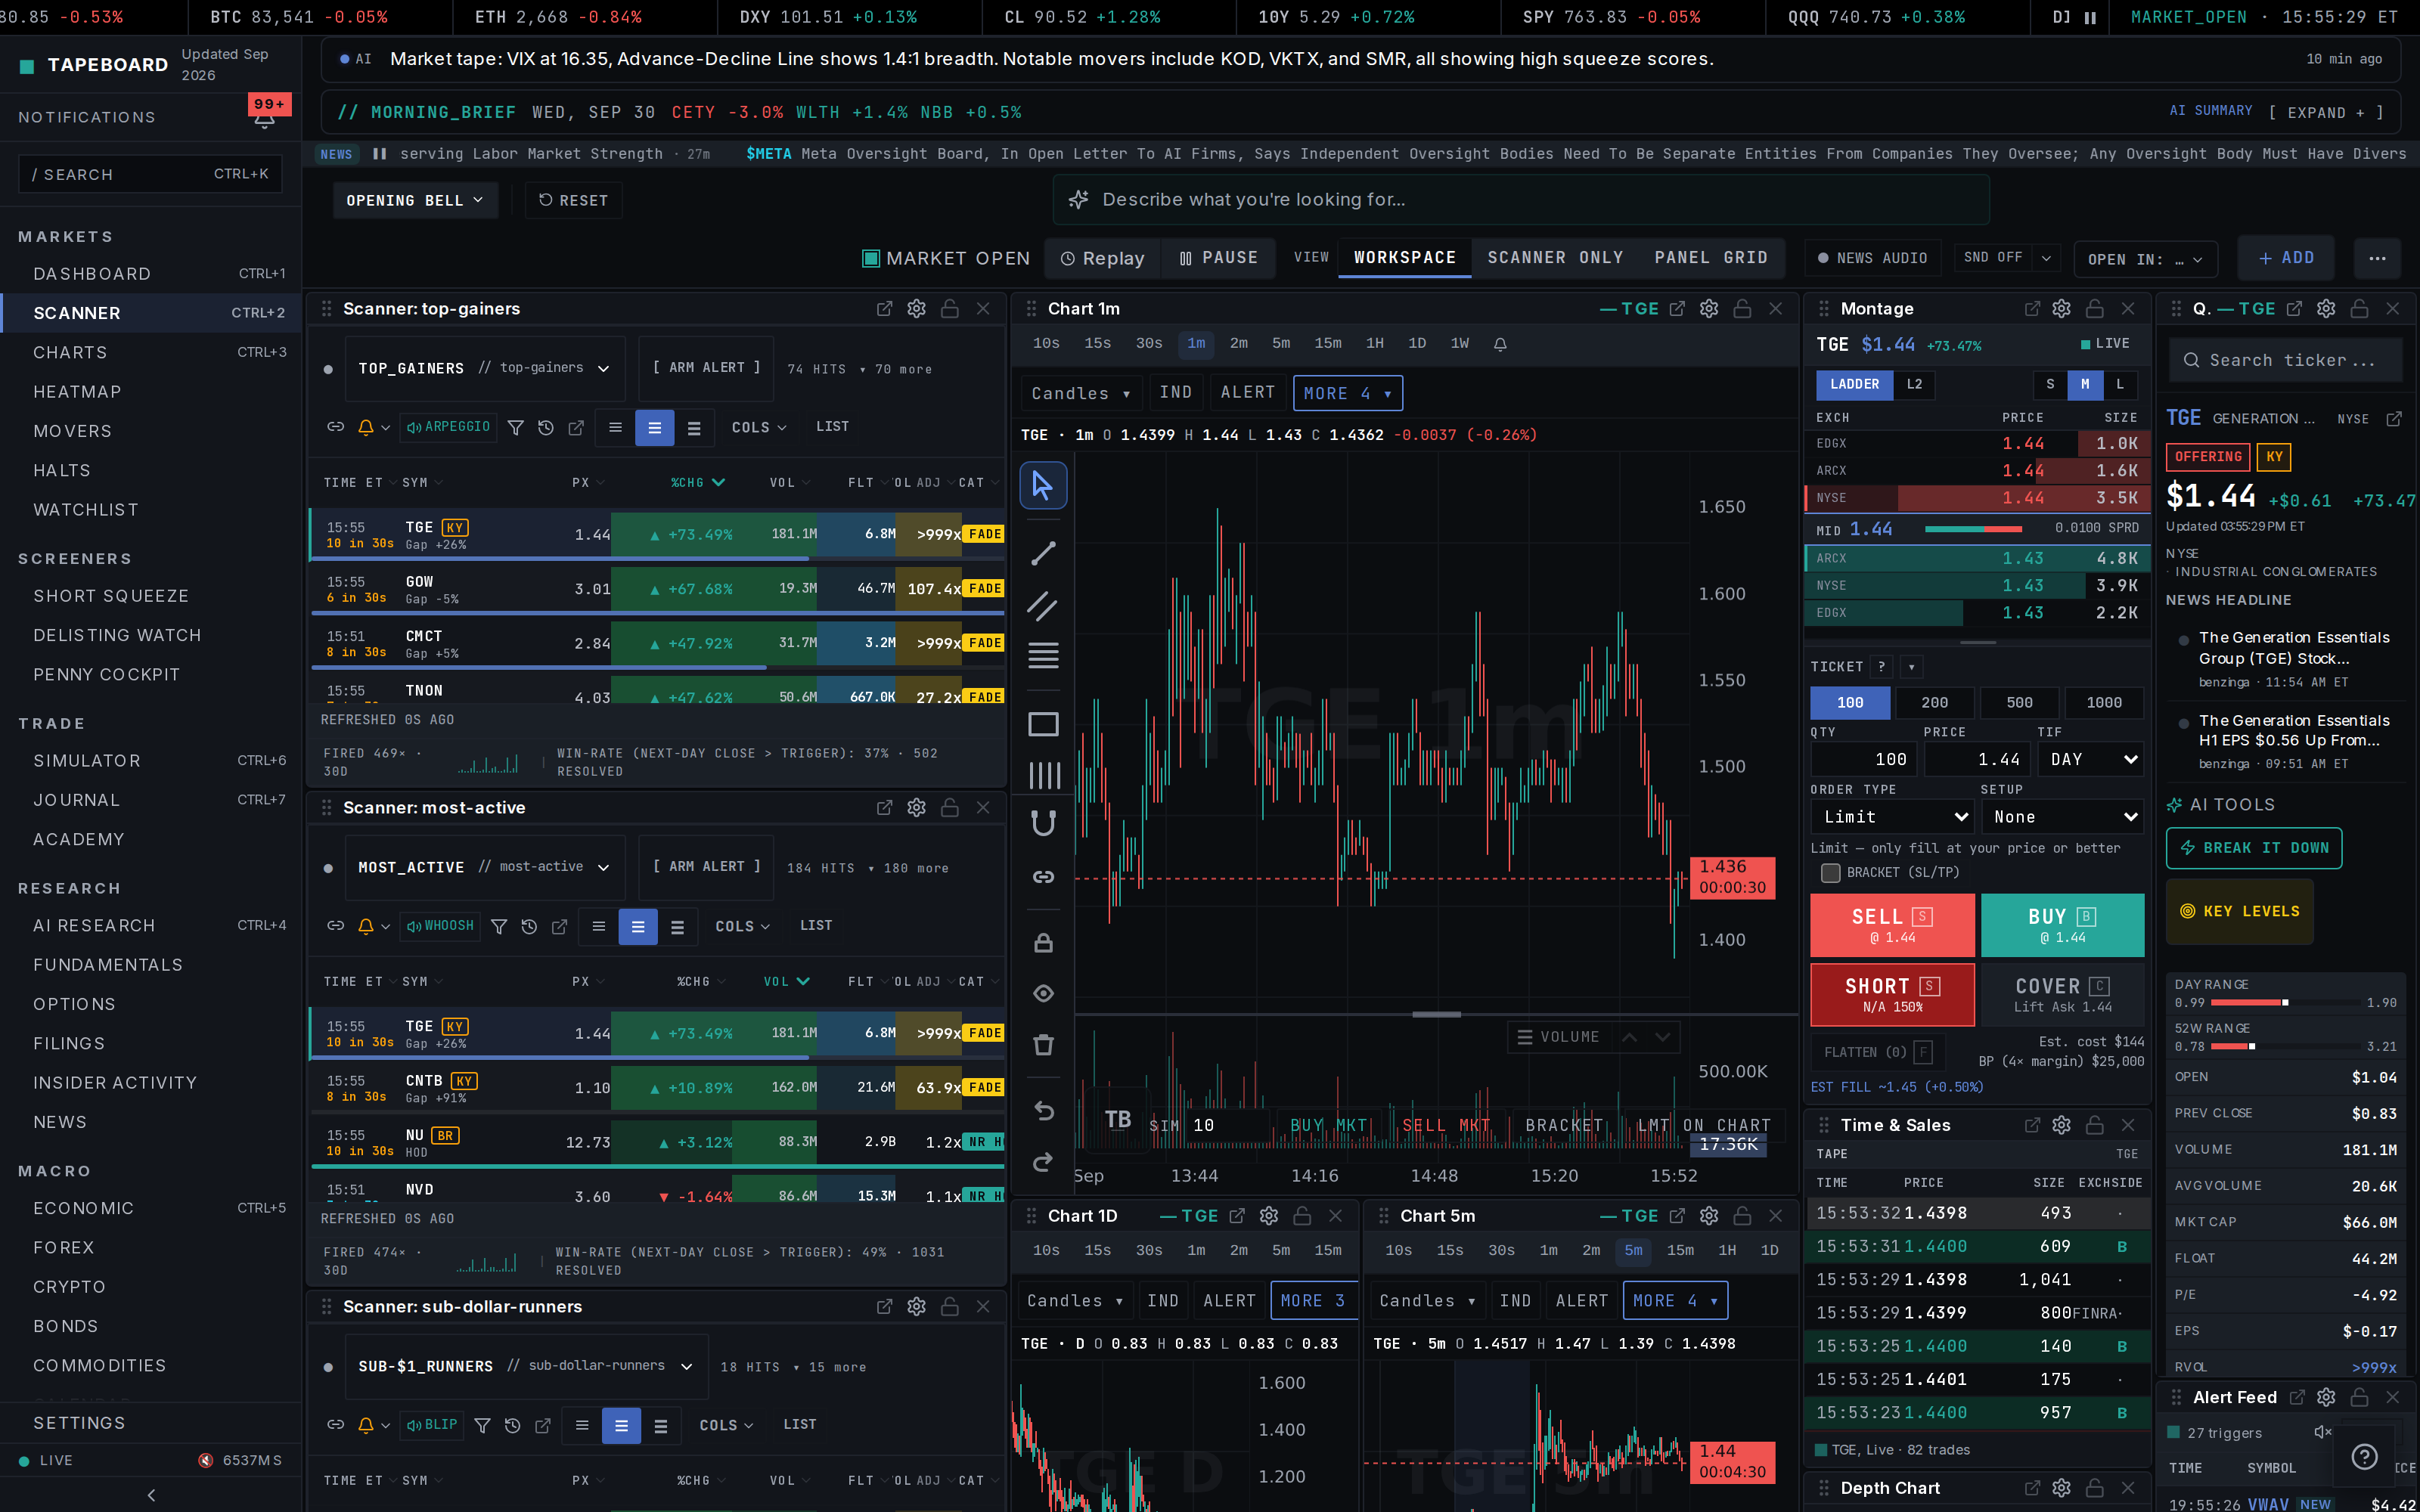Open TOP_GAINERS scanner preset dropdown

click(x=484, y=369)
